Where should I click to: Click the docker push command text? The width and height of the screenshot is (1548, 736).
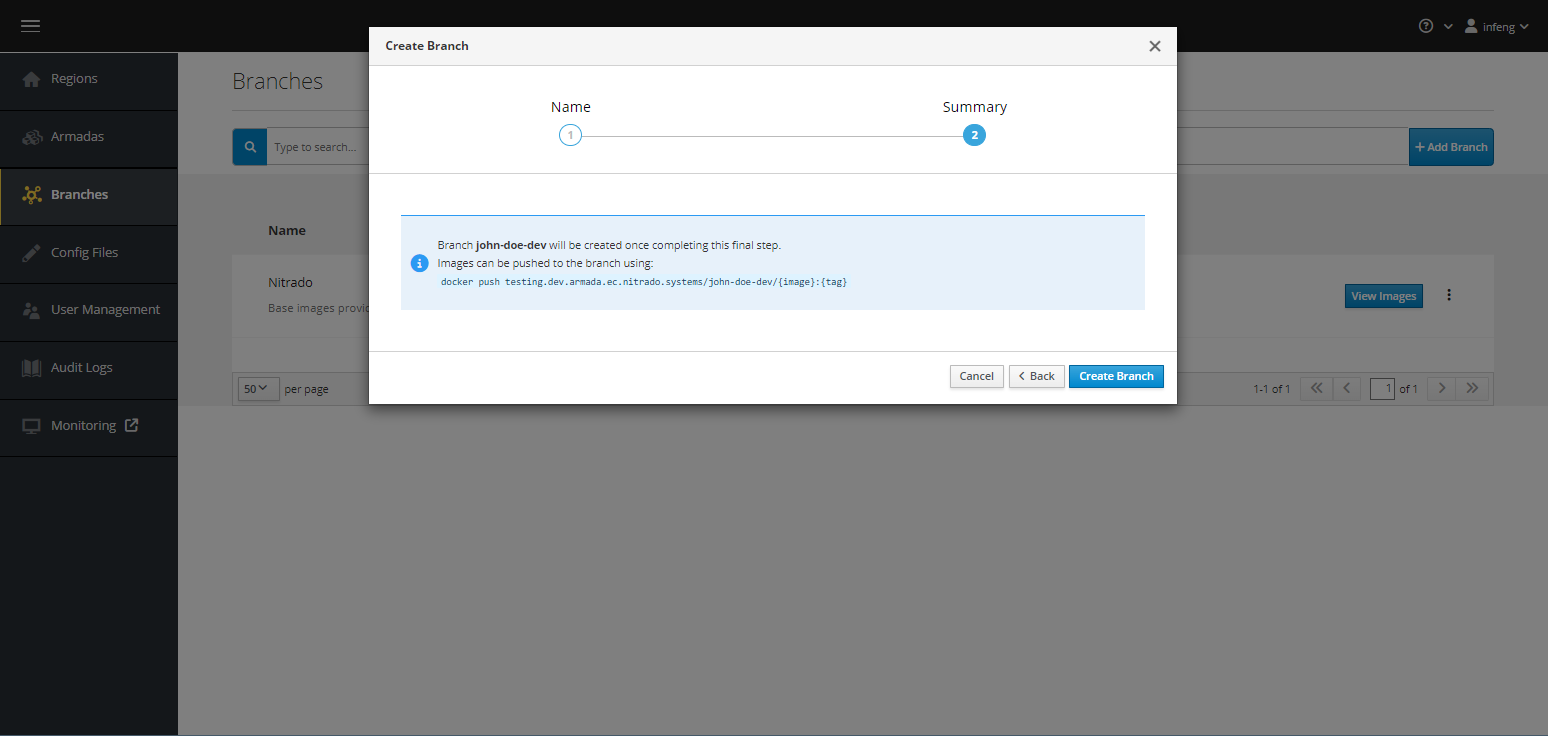coord(644,282)
